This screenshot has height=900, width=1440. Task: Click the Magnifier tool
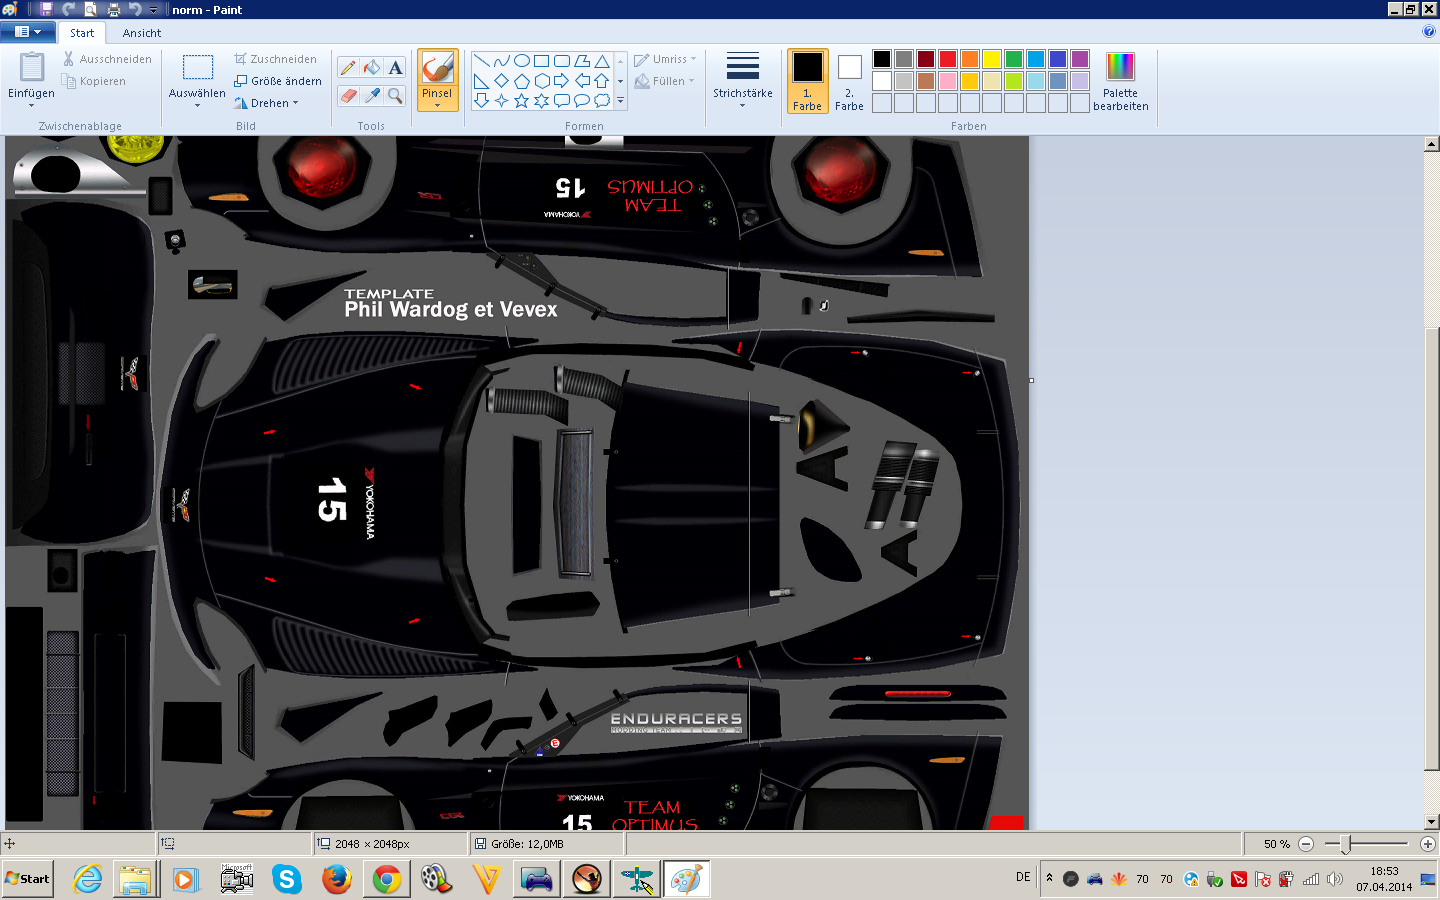click(x=396, y=96)
